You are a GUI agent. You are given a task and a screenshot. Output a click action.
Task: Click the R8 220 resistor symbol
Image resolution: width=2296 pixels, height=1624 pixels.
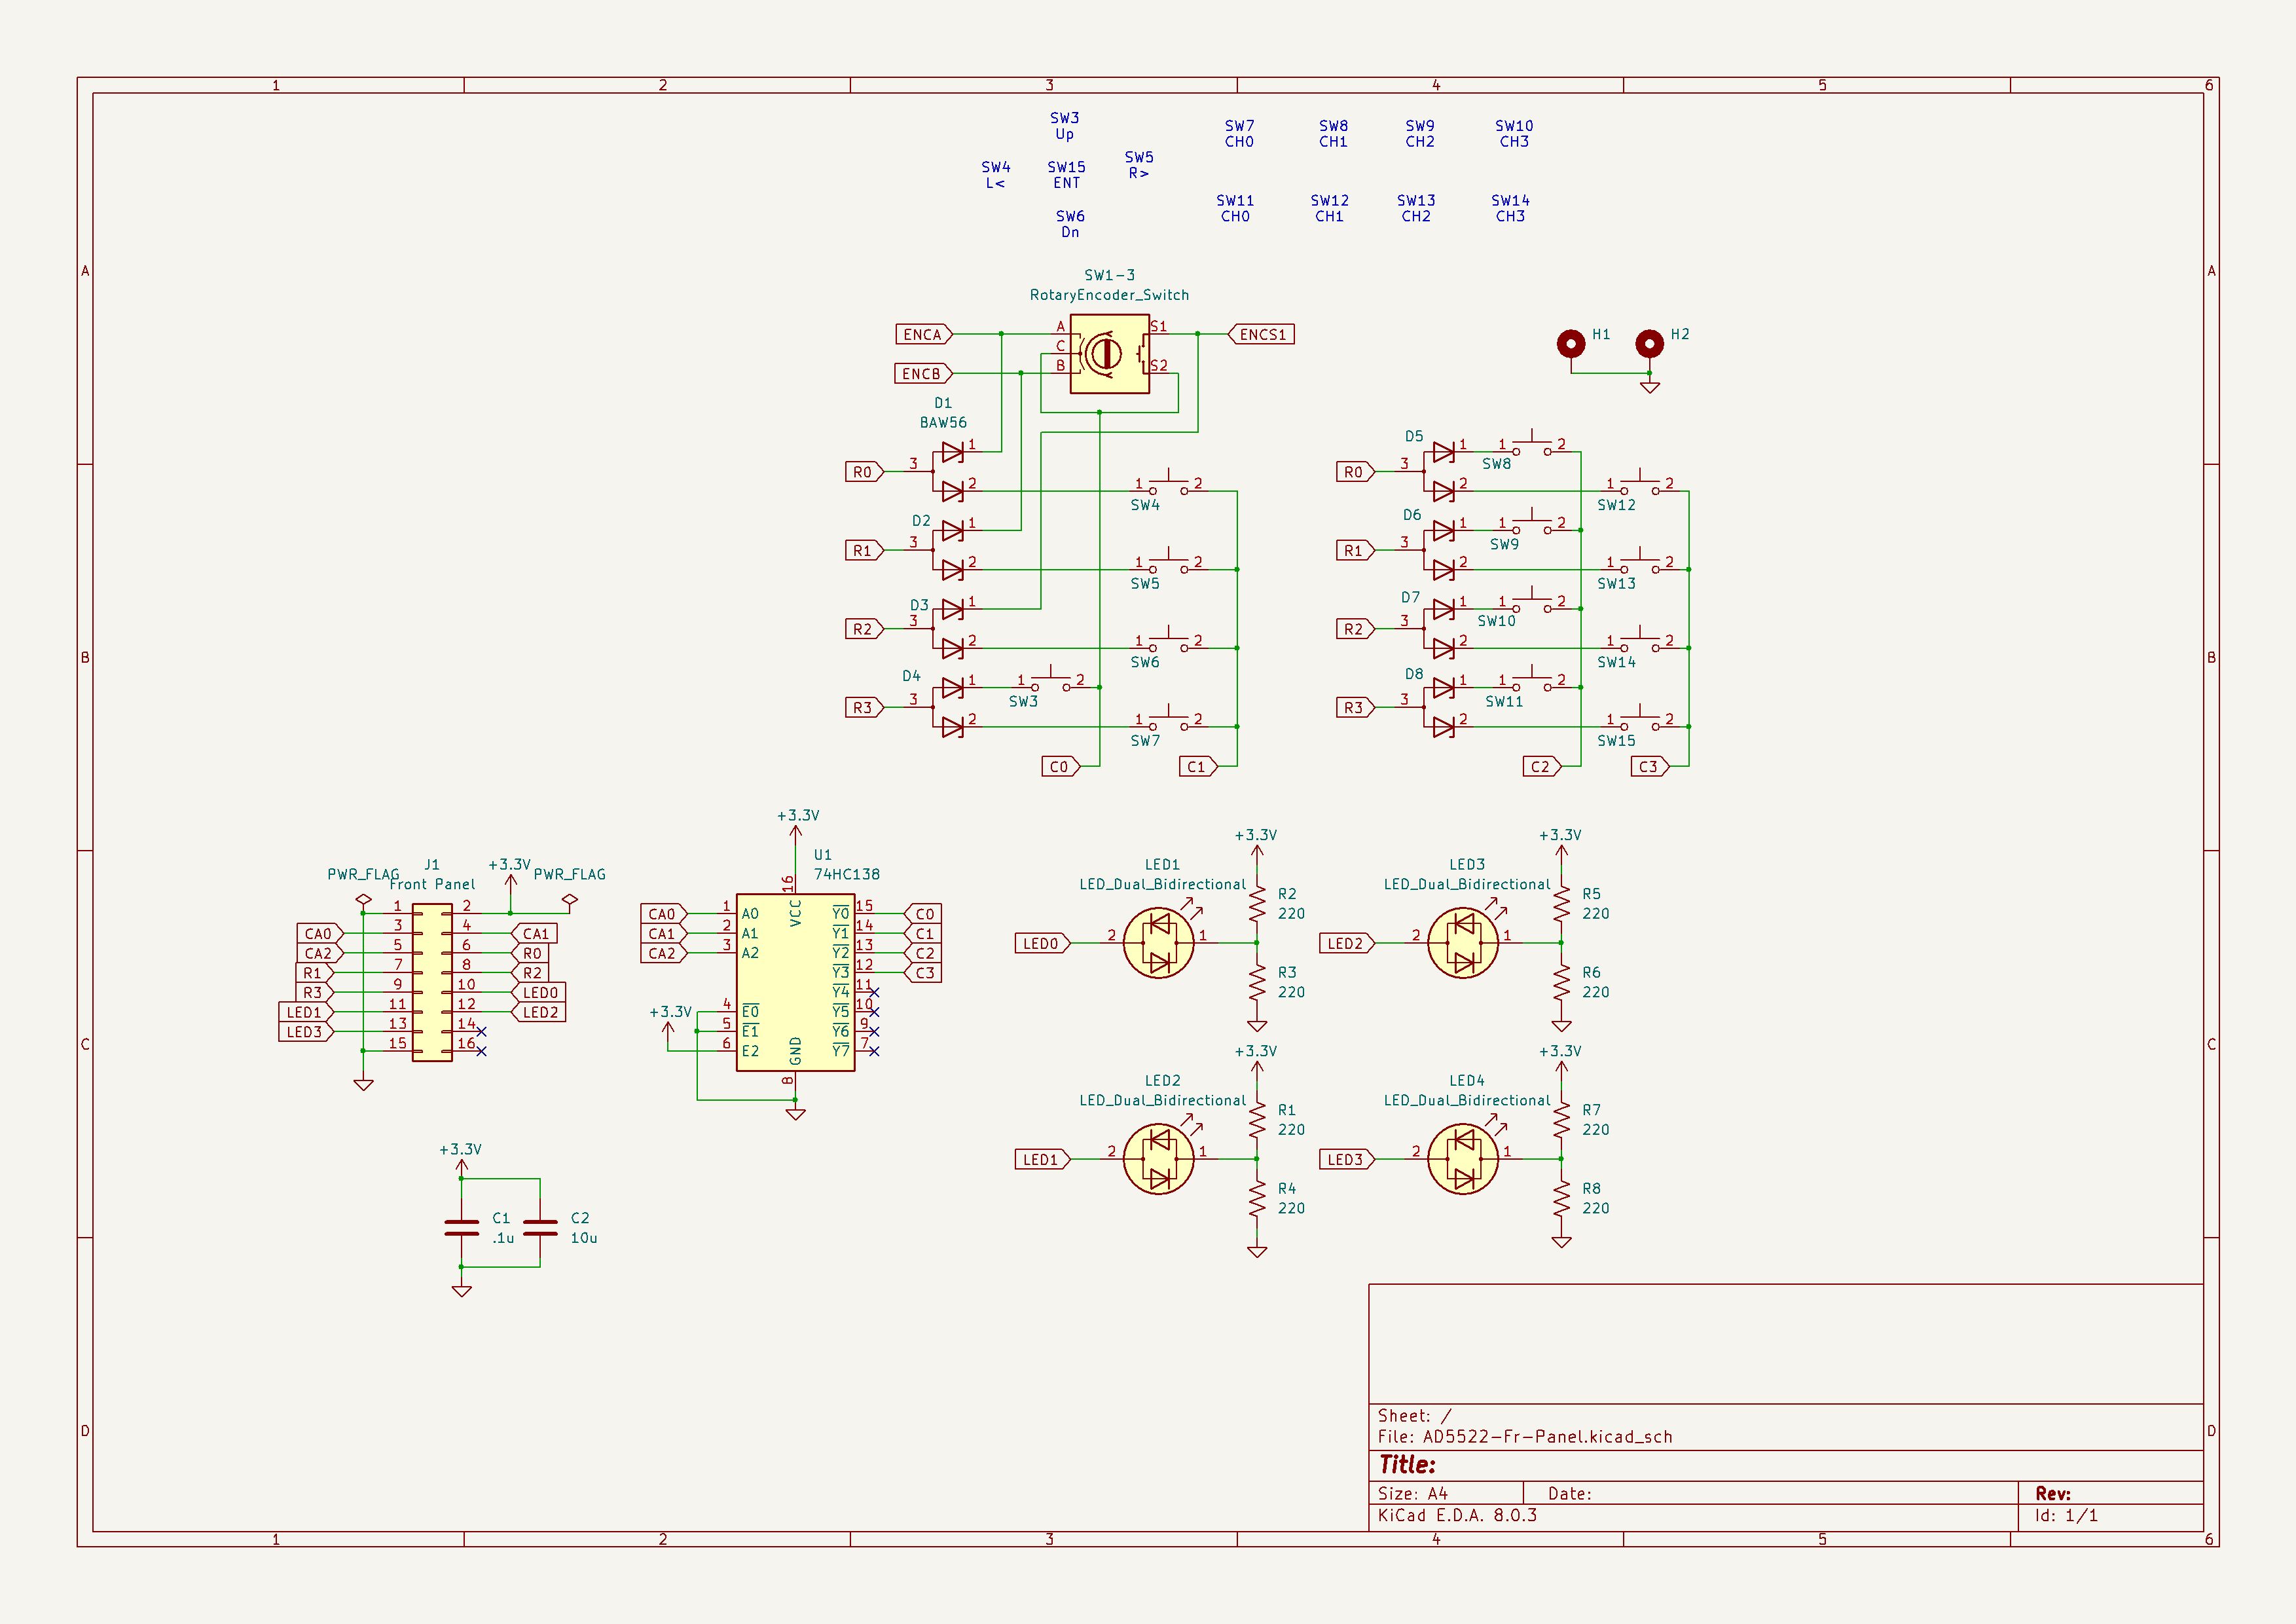click(1561, 1198)
